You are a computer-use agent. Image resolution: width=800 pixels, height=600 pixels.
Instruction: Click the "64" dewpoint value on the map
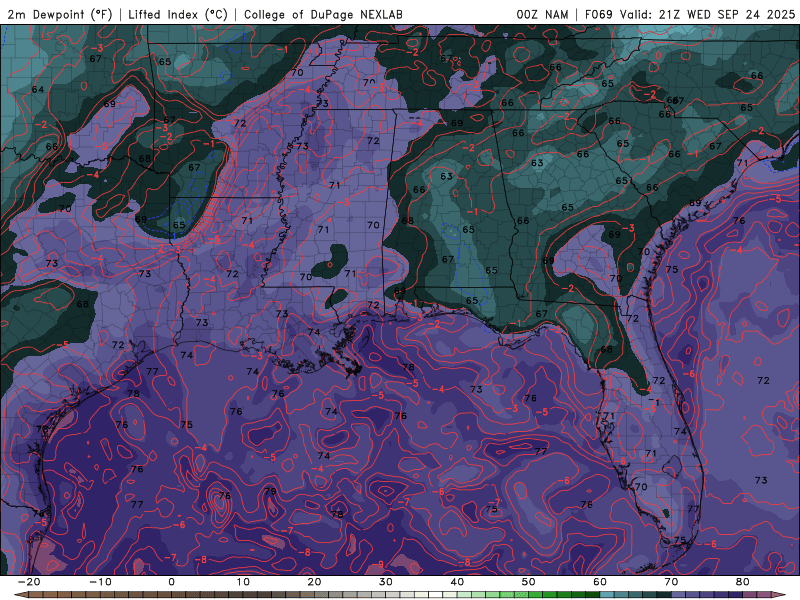click(38, 90)
